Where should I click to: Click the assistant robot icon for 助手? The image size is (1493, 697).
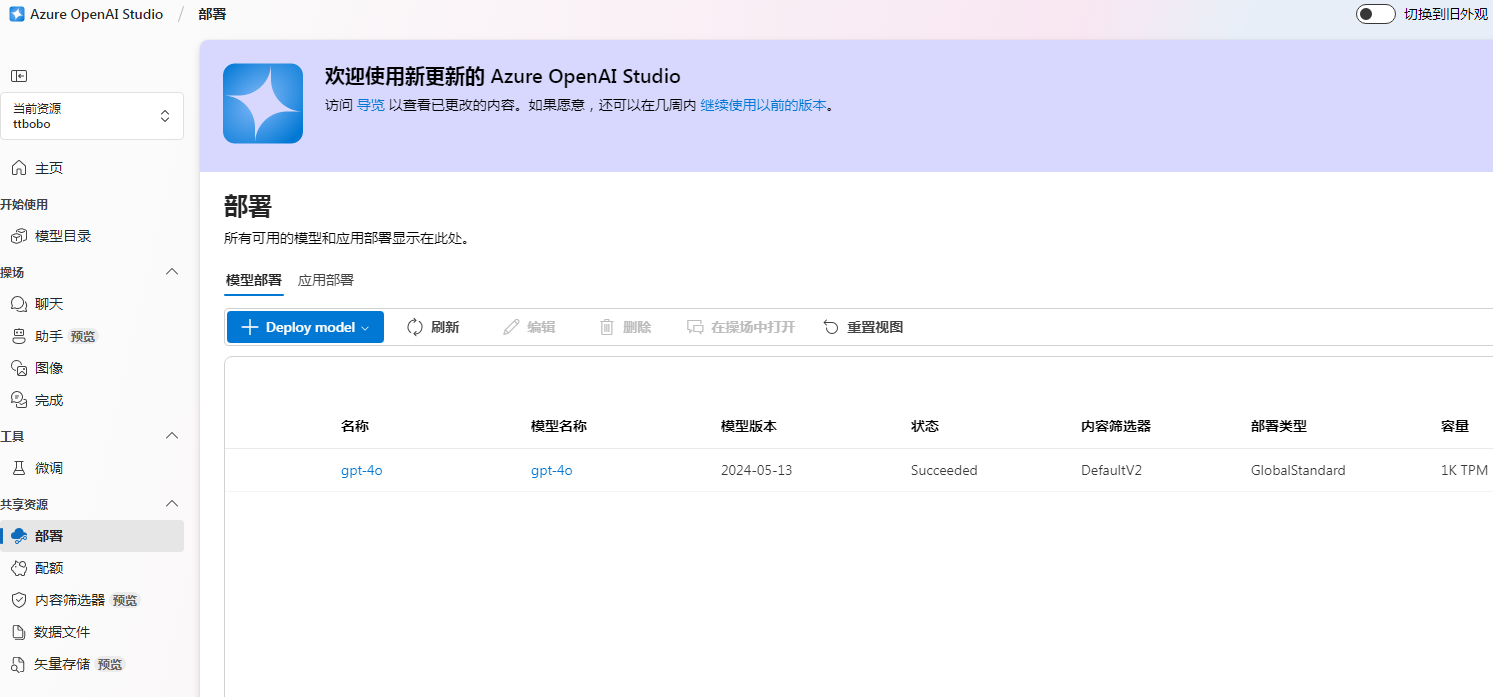pos(19,336)
